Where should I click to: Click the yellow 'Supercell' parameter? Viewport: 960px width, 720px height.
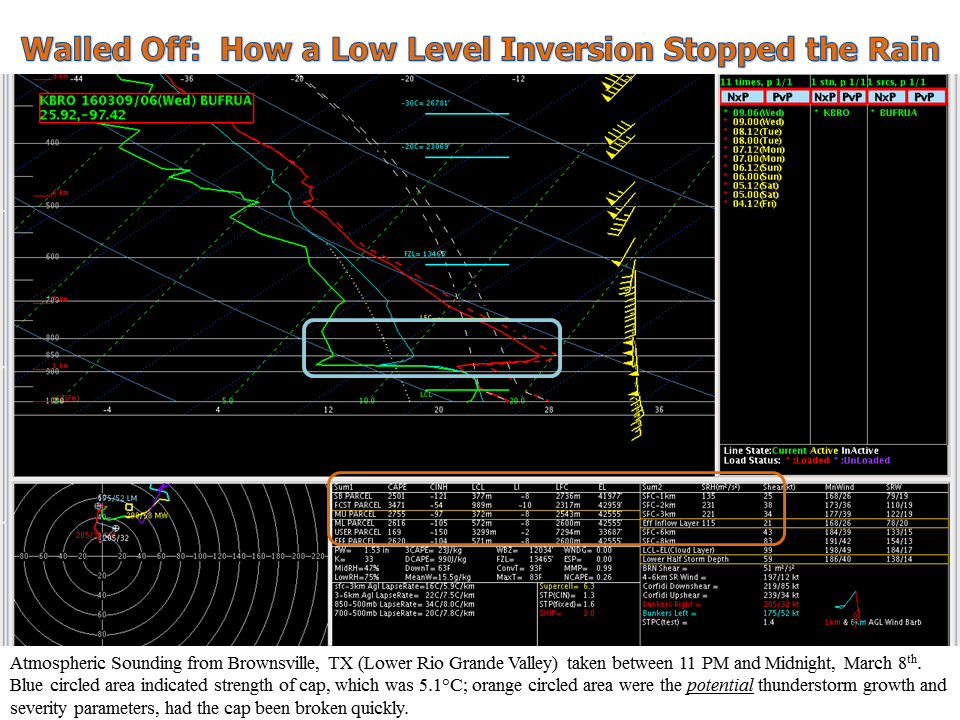coord(567,587)
